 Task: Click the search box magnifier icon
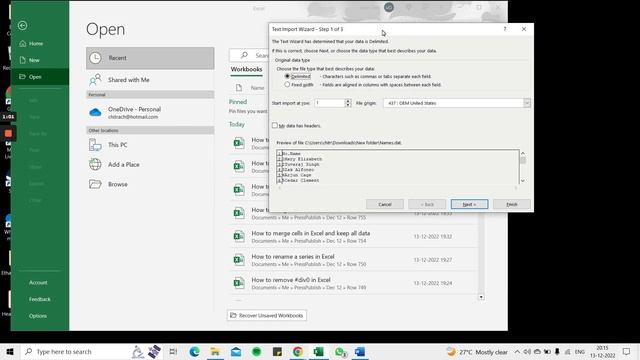pyautogui.click(x=244, y=55)
